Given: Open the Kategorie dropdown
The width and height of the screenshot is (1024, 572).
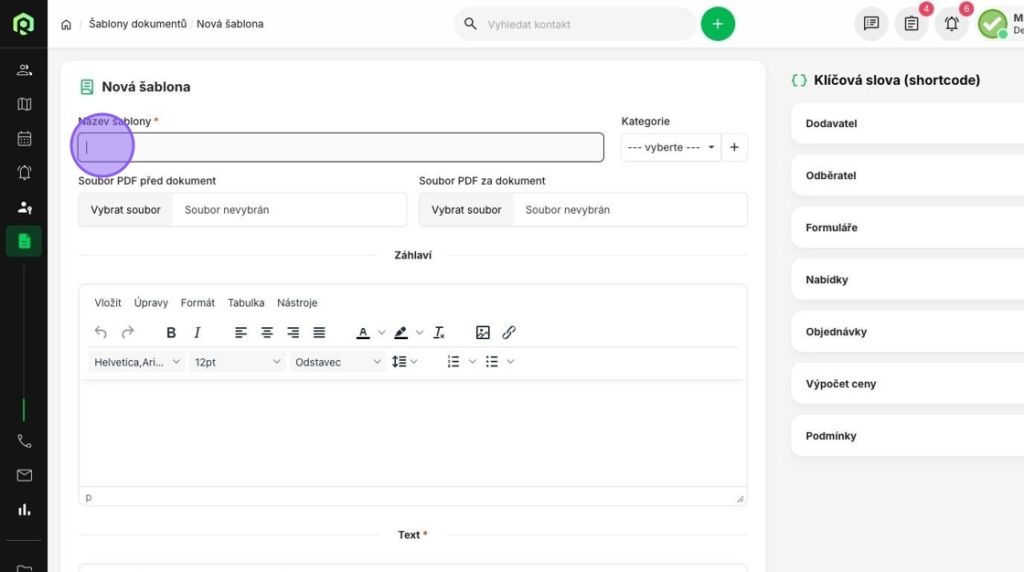Looking at the screenshot, I should [670, 147].
